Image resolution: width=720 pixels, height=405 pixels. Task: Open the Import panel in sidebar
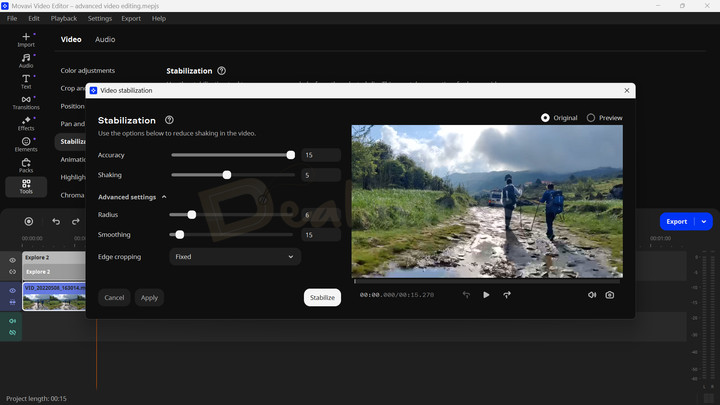click(x=26, y=39)
